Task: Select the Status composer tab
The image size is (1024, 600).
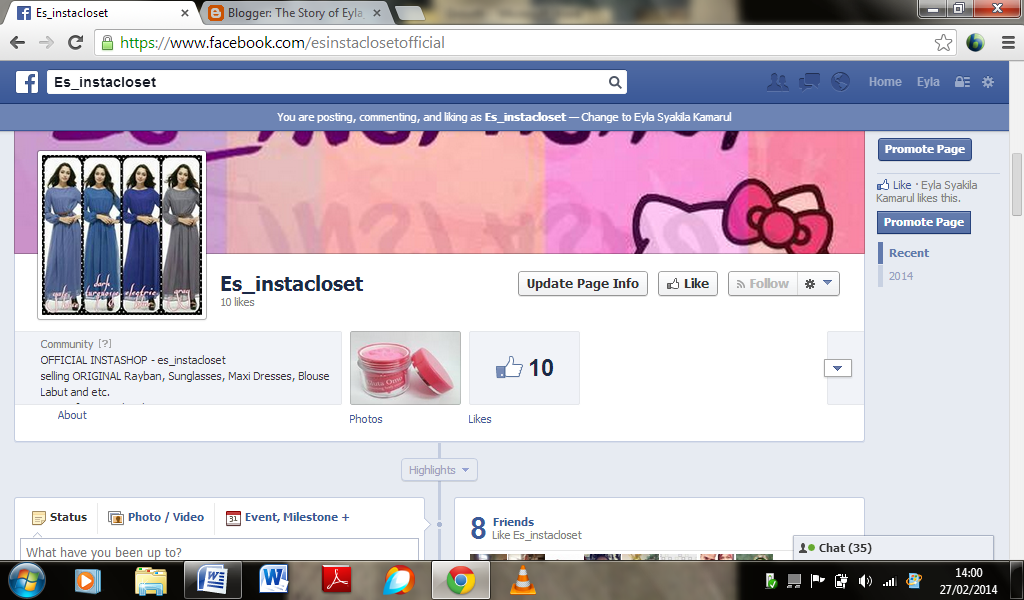Action: pyautogui.click(x=59, y=517)
